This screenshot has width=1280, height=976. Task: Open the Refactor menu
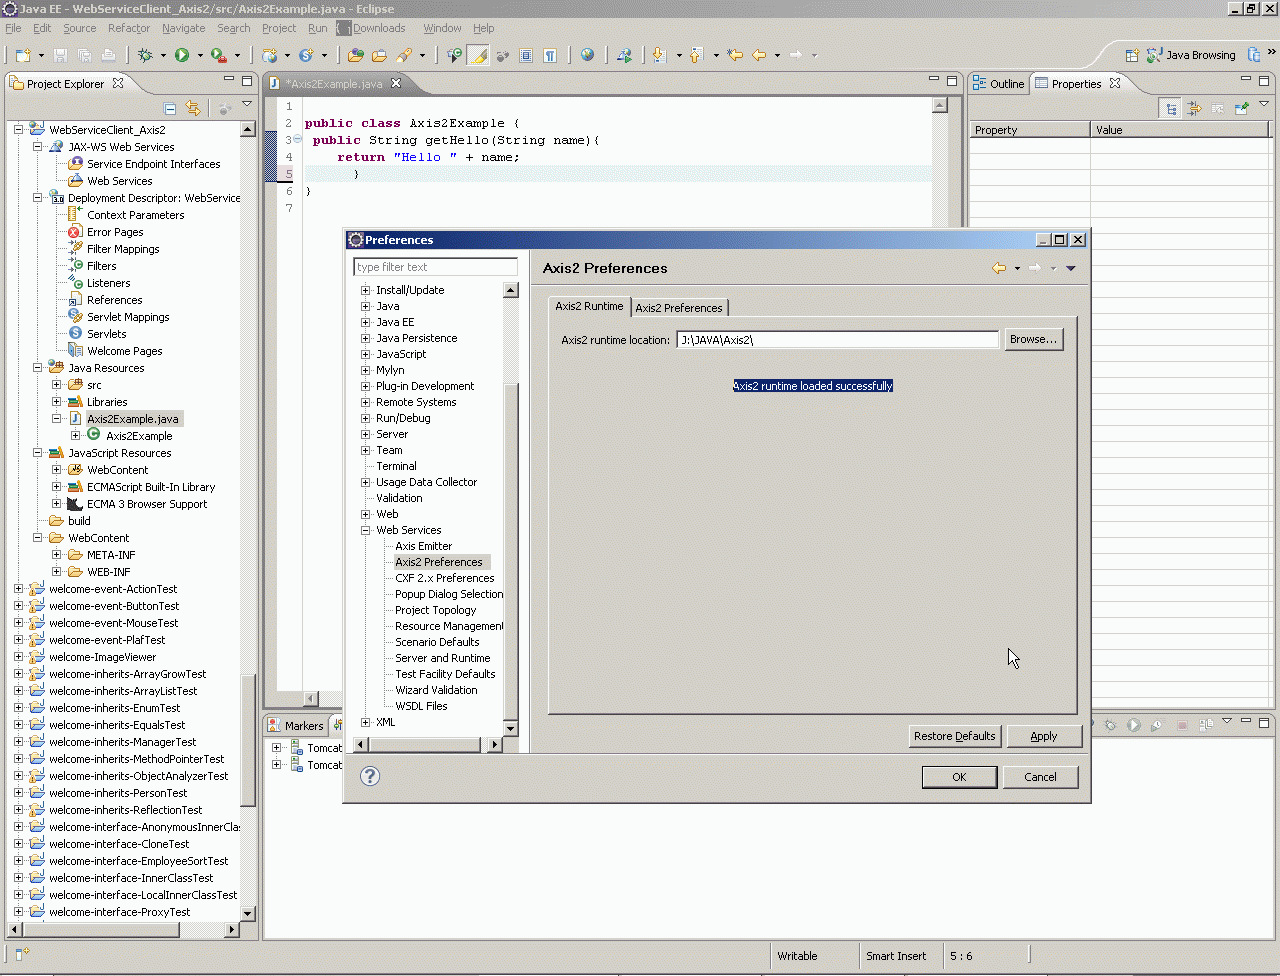[128, 28]
